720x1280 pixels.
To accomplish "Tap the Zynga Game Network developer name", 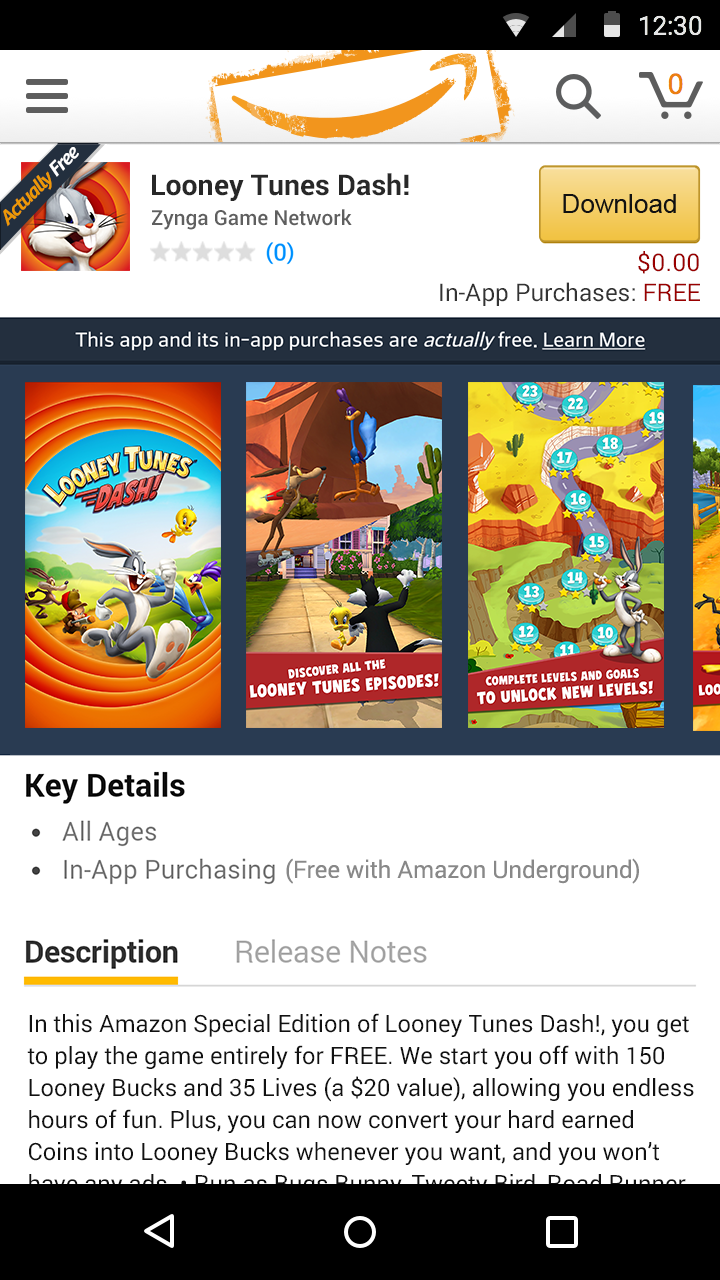I will [x=251, y=218].
